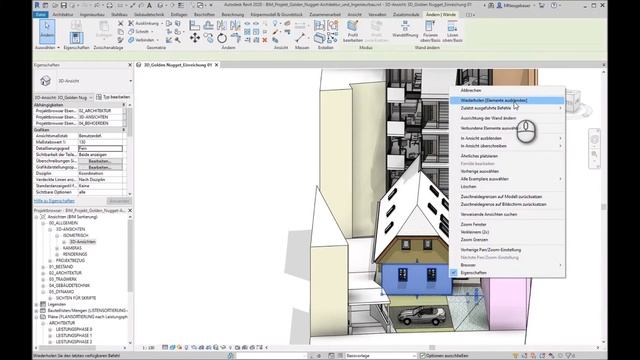Image resolution: width=640 pixels, height=360 pixels.
Task: Click the Wandöffnung icon
Action: (x=405, y=29)
